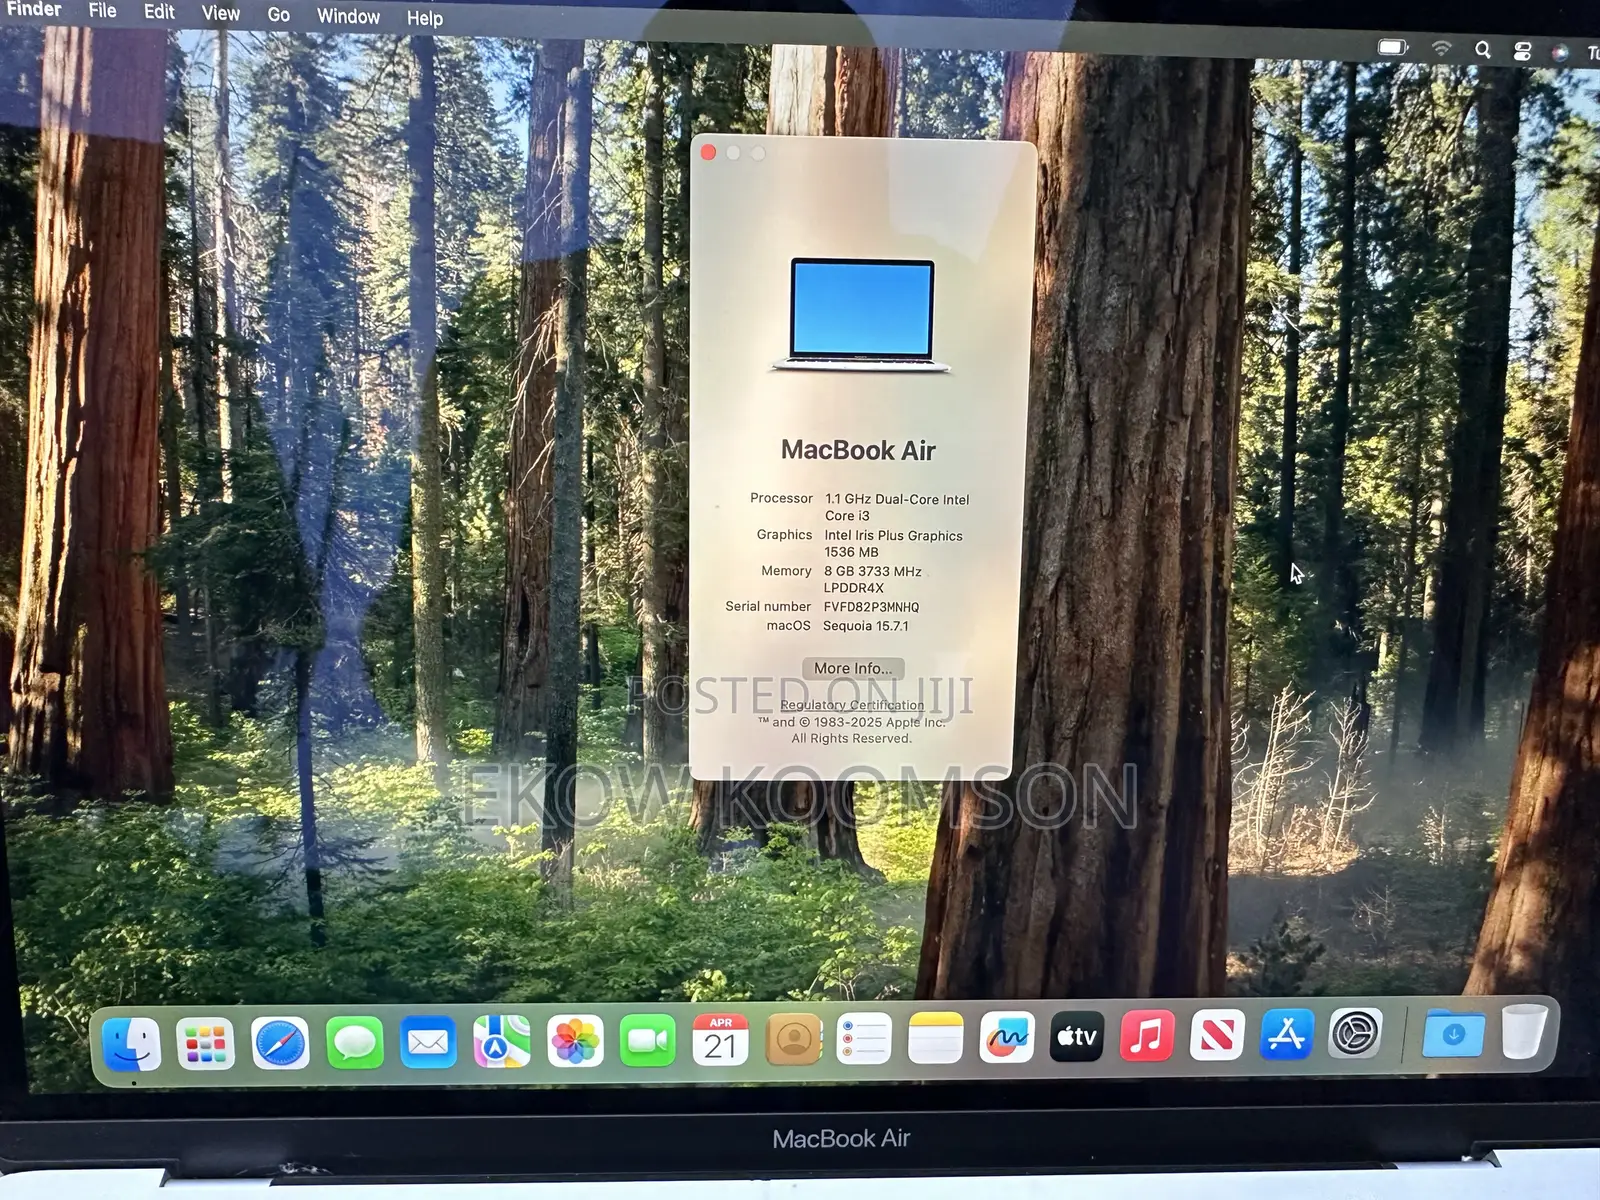
Task: Open Calendar showing APR 21
Action: pyautogui.click(x=721, y=1040)
